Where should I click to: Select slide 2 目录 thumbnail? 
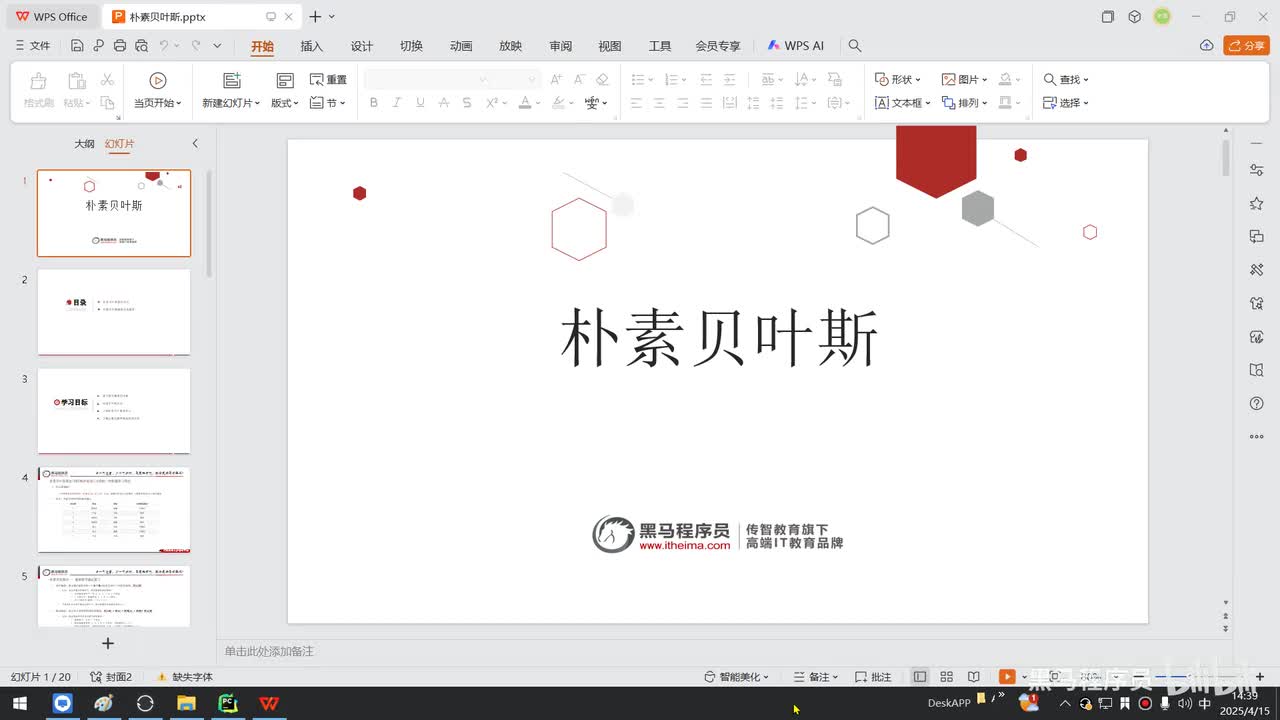(x=114, y=312)
